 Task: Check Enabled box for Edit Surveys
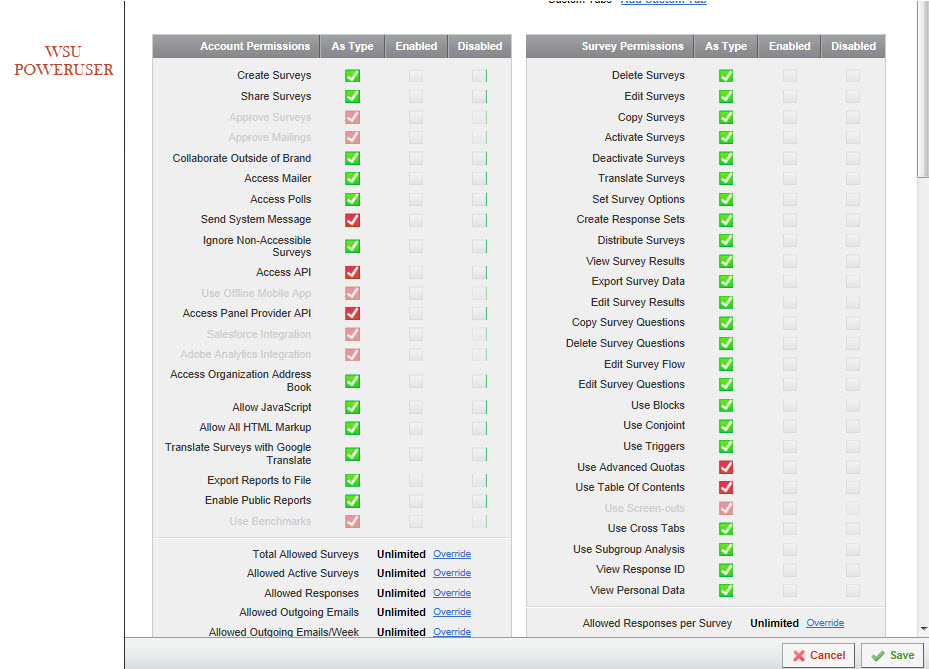[x=790, y=97]
